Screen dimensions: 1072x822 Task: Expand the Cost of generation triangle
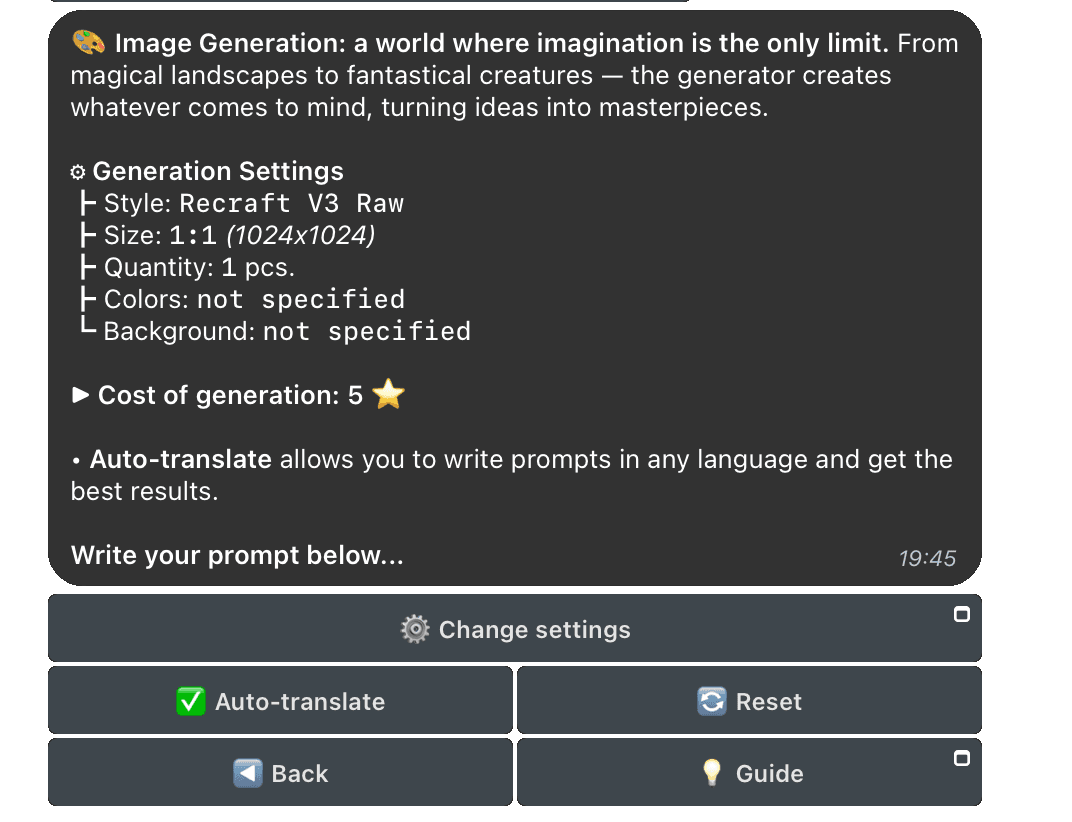click(81, 395)
